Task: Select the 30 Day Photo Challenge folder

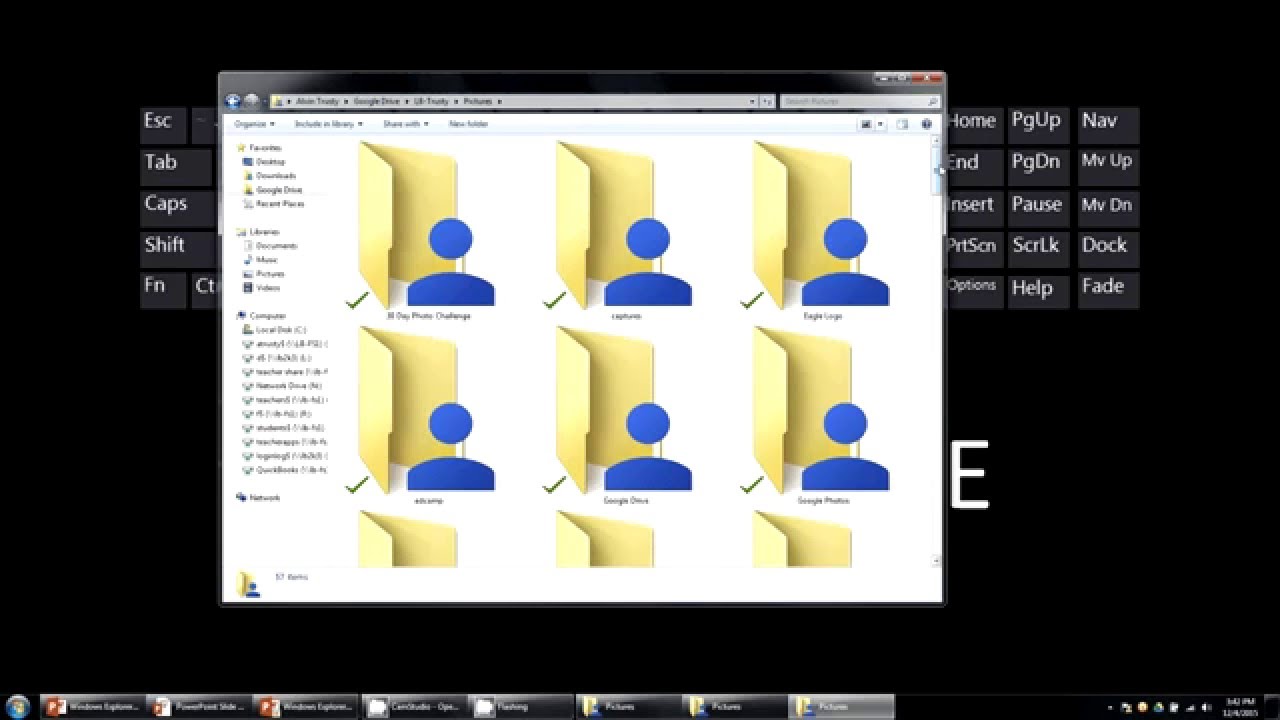Action: click(x=427, y=230)
